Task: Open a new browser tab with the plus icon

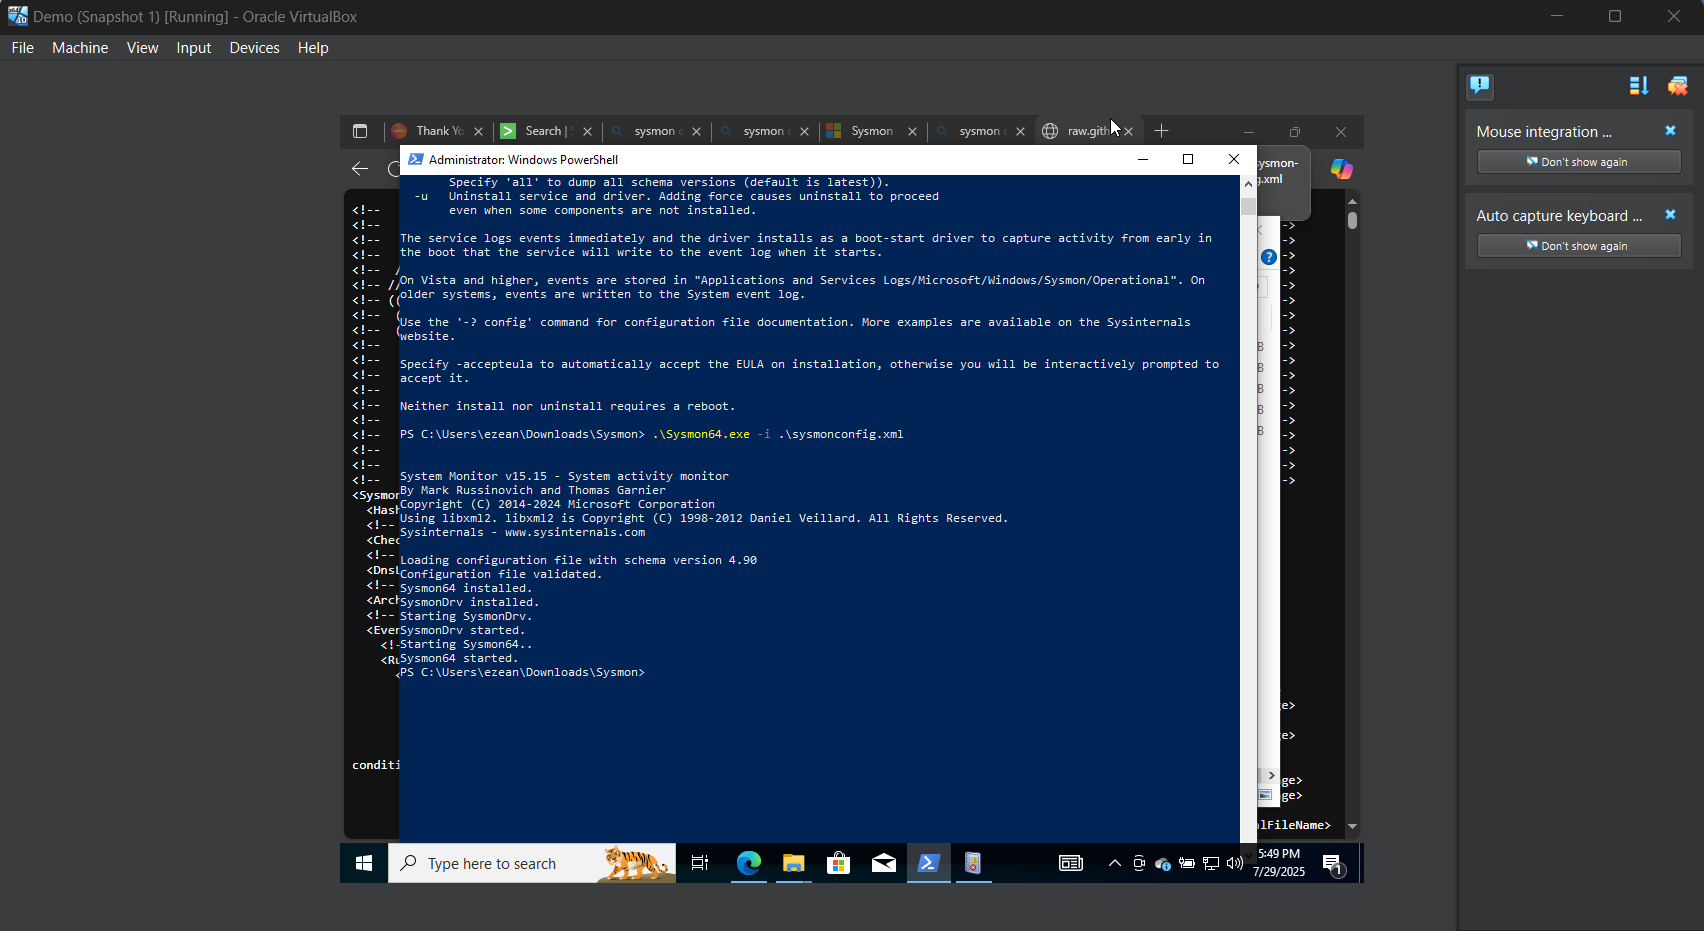Action: pyautogui.click(x=1161, y=131)
